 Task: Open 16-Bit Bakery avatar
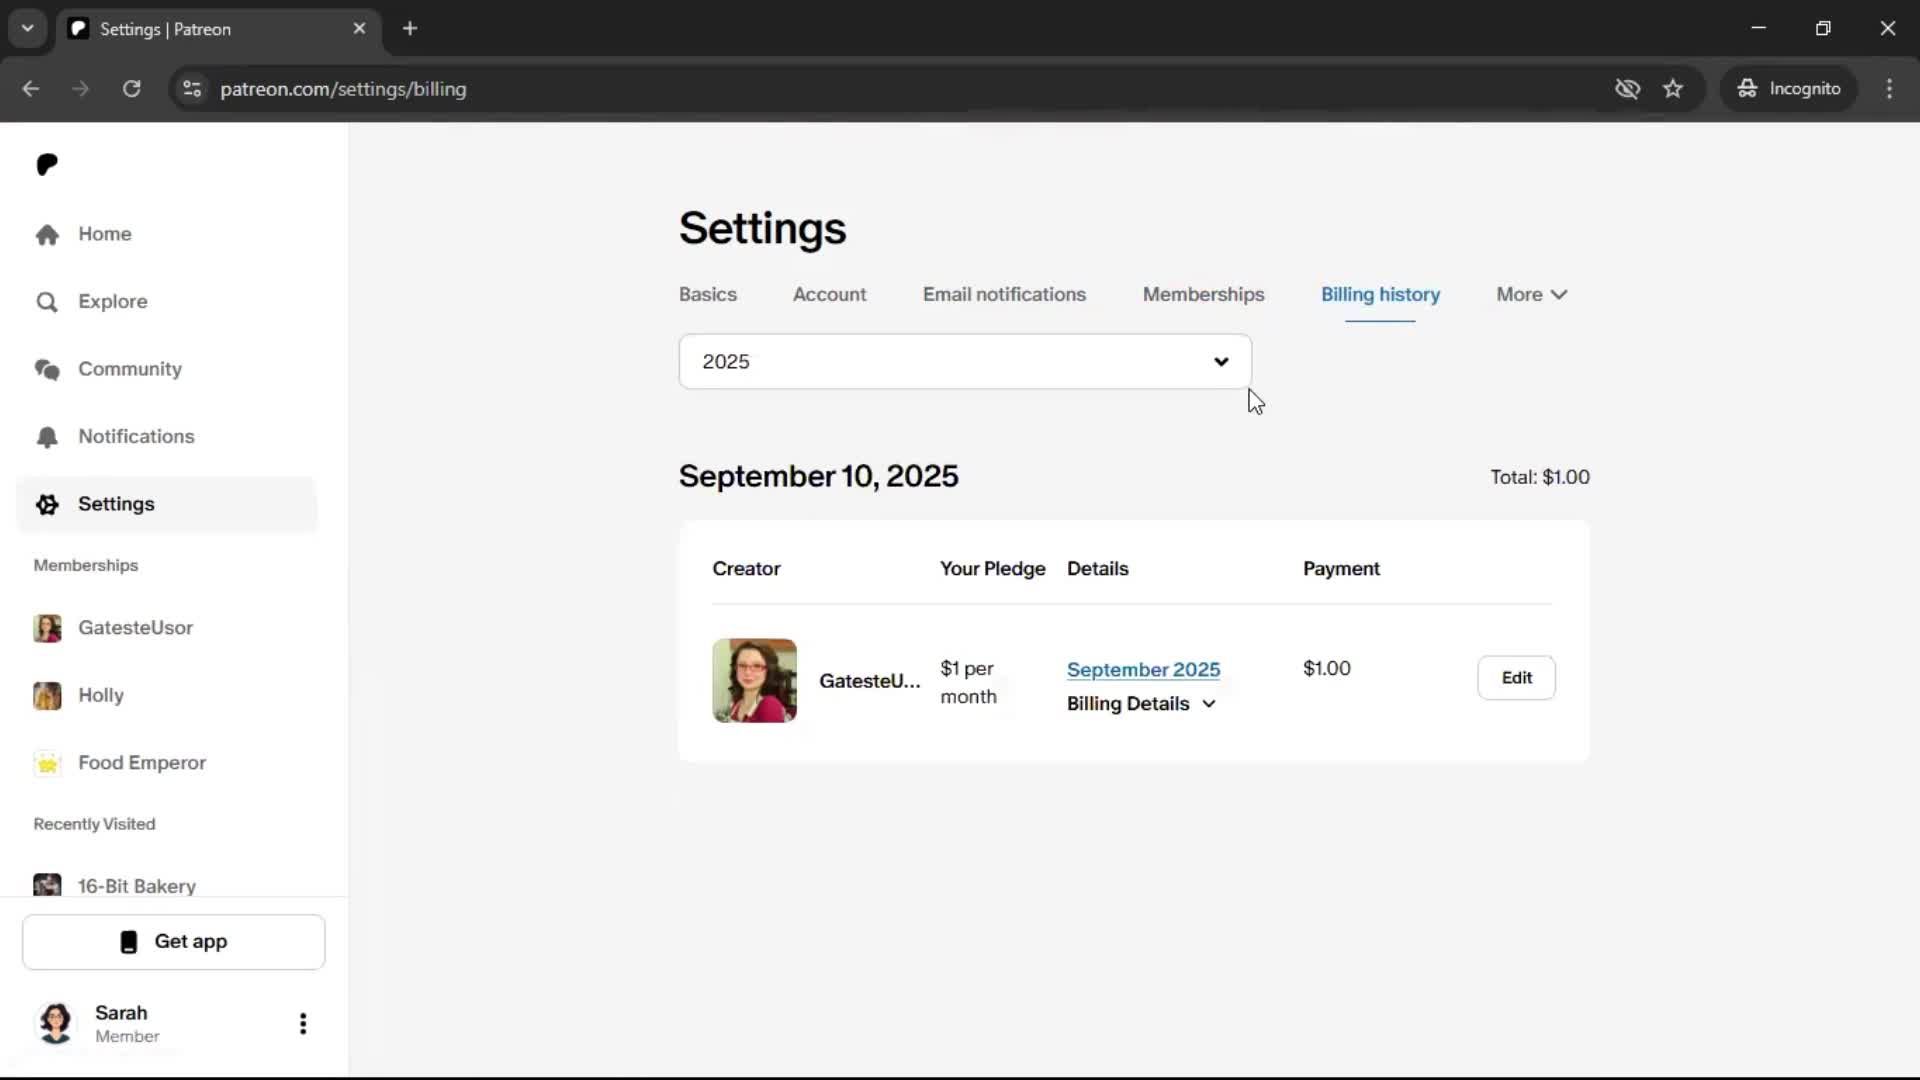[x=47, y=885]
